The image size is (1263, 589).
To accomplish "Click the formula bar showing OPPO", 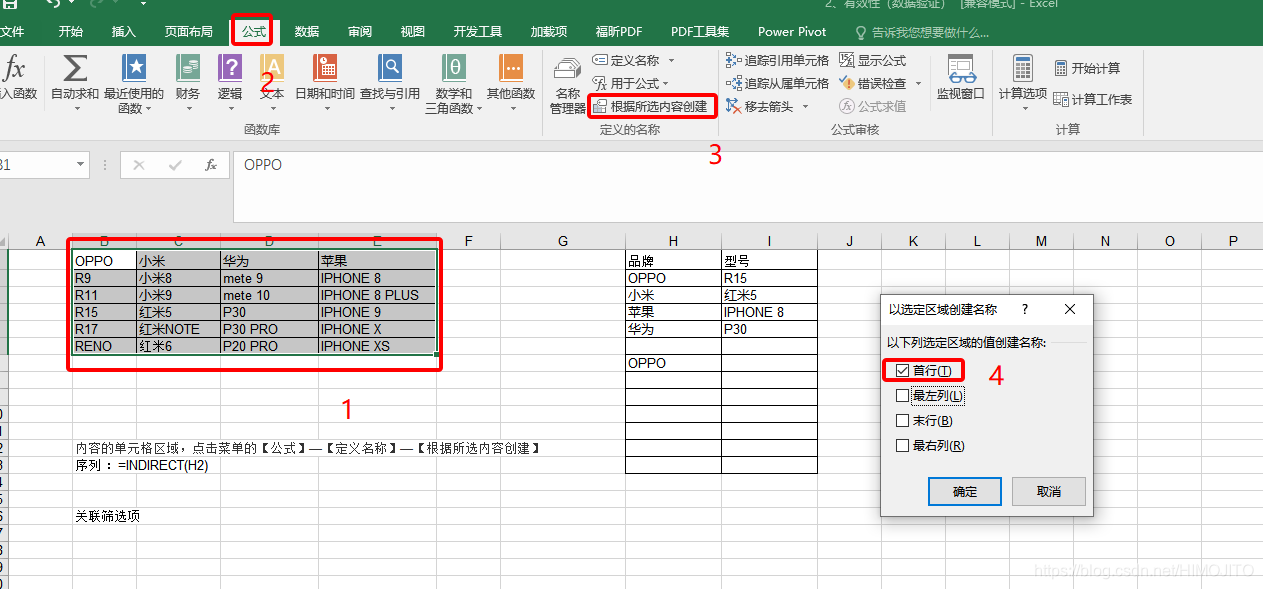I will 748,186.
